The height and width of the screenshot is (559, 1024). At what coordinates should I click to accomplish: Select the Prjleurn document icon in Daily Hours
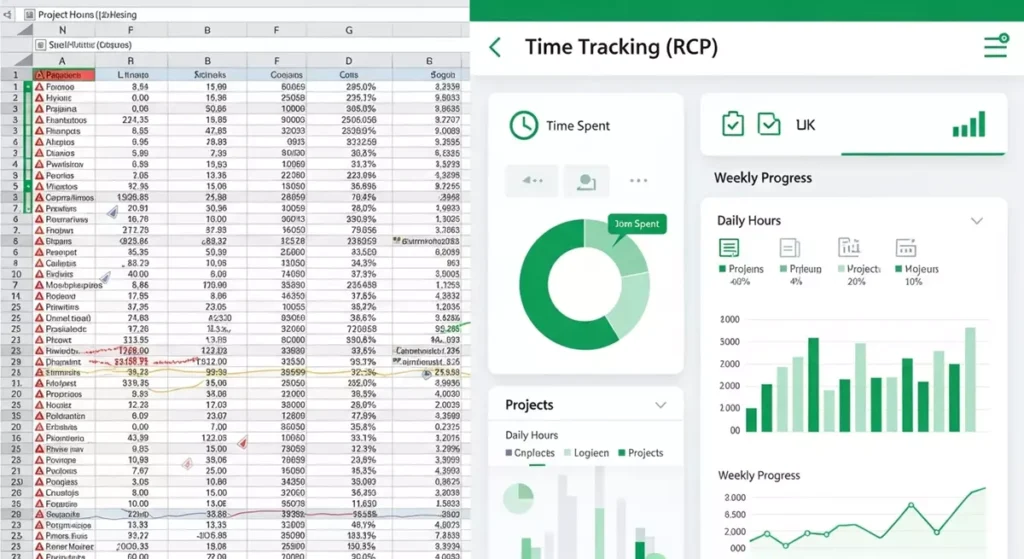pos(790,248)
